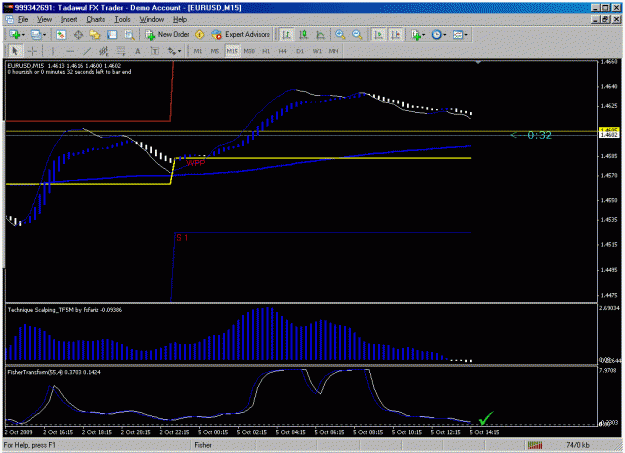Open the Periods clock icon
The height and width of the screenshot is (453, 625).
436,35
